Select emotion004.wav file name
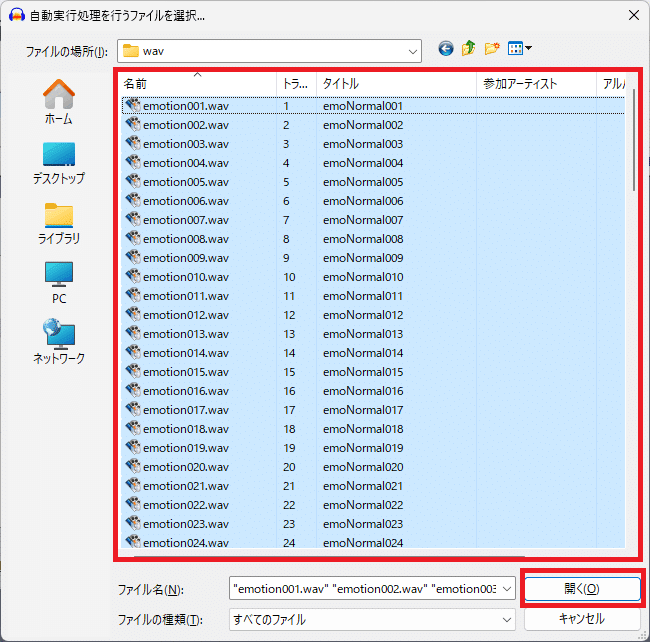This screenshot has width=650, height=642. (186, 163)
